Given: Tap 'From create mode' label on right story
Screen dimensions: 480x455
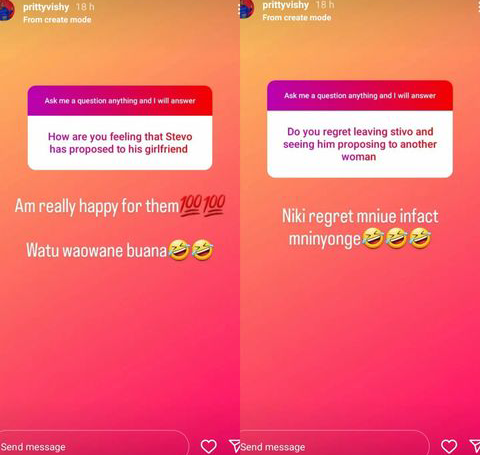Looking at the screenshot, I should click(297, 17).
